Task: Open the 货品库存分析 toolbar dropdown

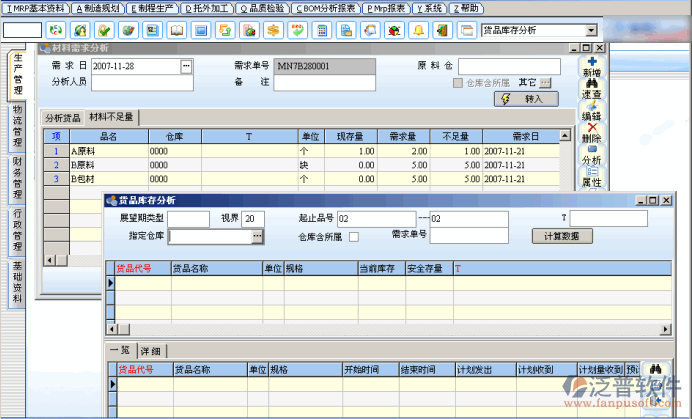Action: pos(593,30)
